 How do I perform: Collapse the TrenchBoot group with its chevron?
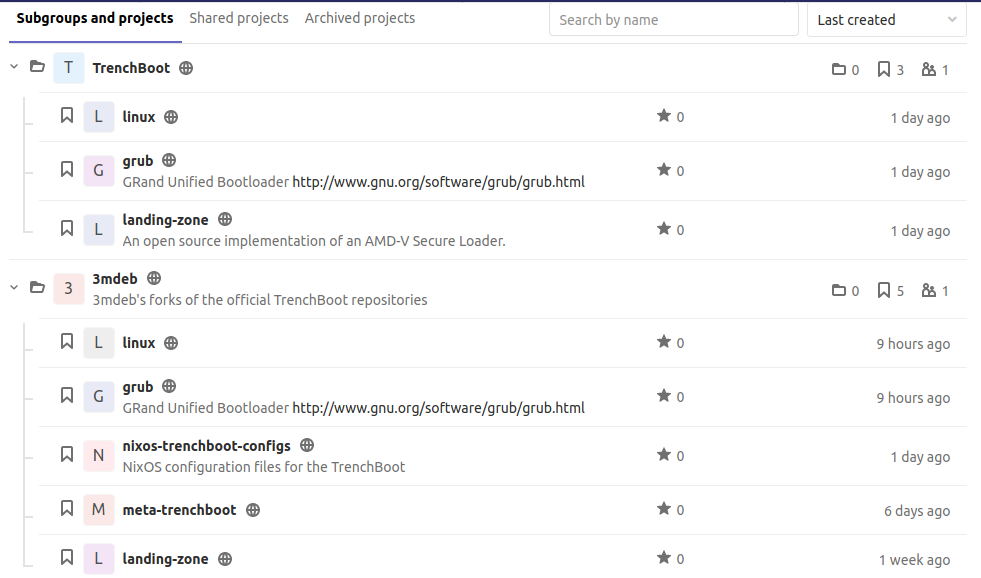[13, 66]
